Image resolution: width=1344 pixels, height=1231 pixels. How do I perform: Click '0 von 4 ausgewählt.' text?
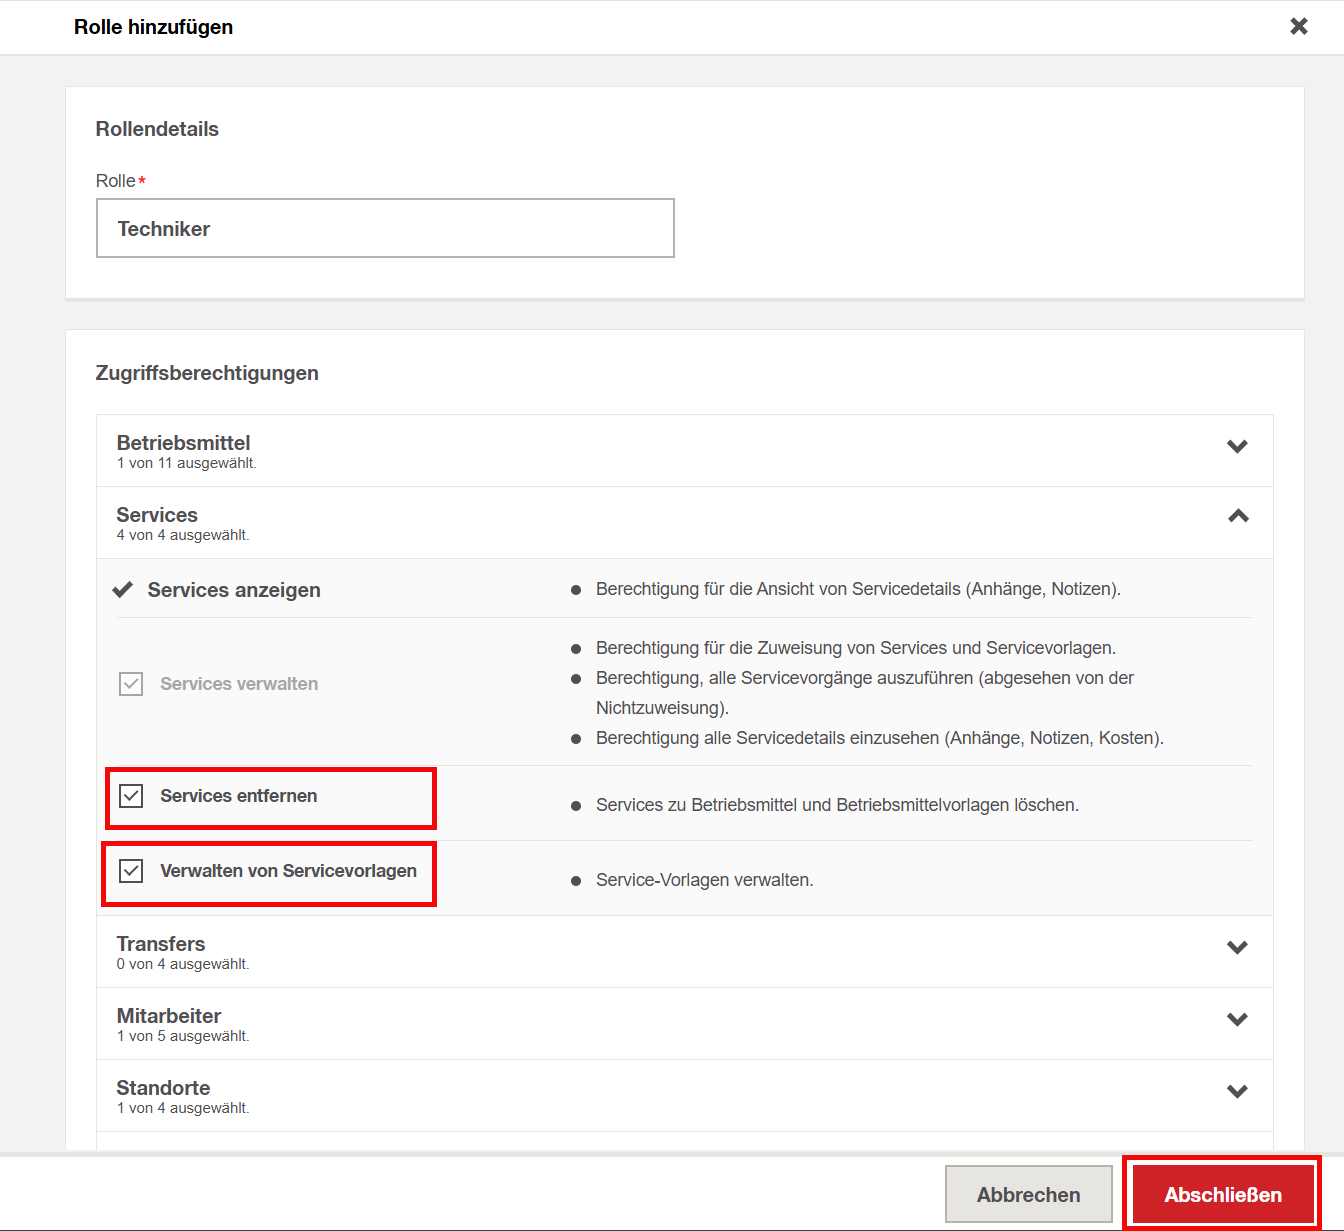[183, 964]
